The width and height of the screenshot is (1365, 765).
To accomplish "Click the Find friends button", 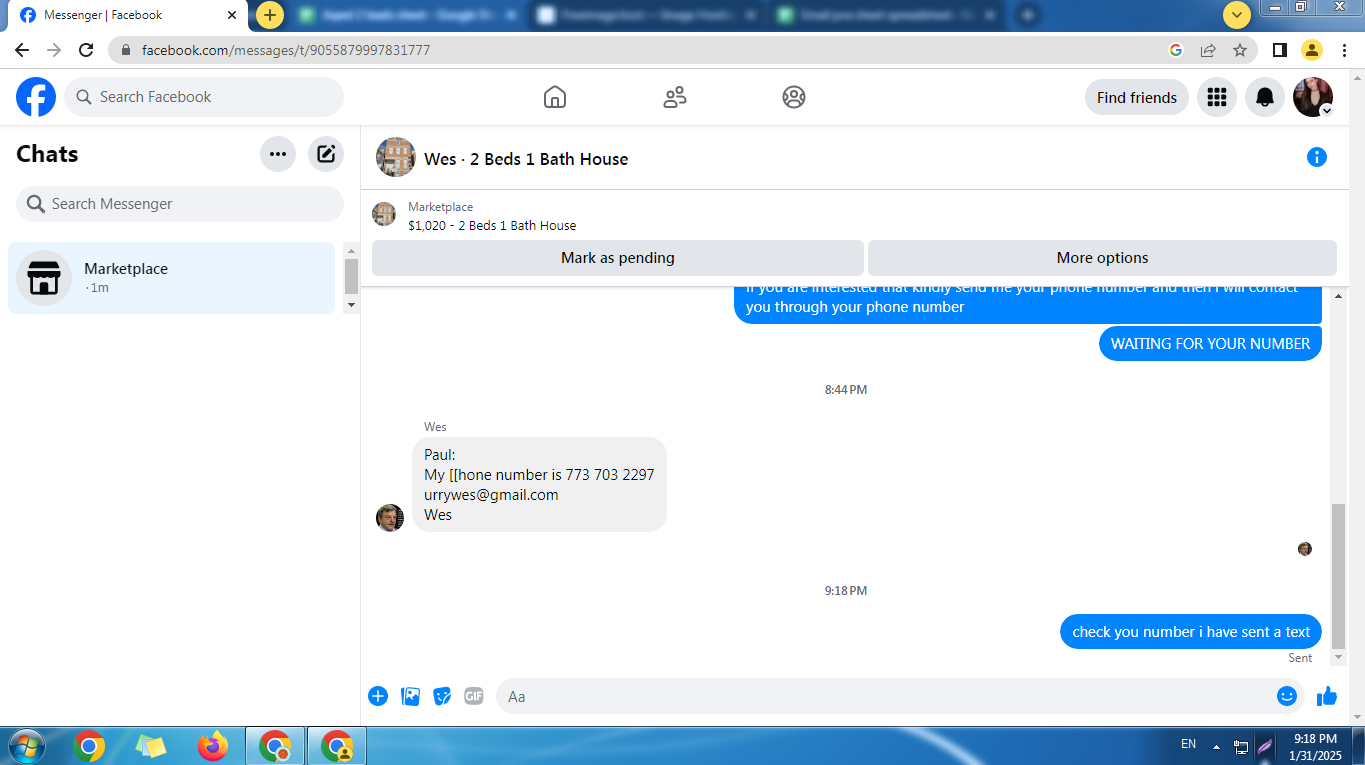I will [x=1137, y=97].
